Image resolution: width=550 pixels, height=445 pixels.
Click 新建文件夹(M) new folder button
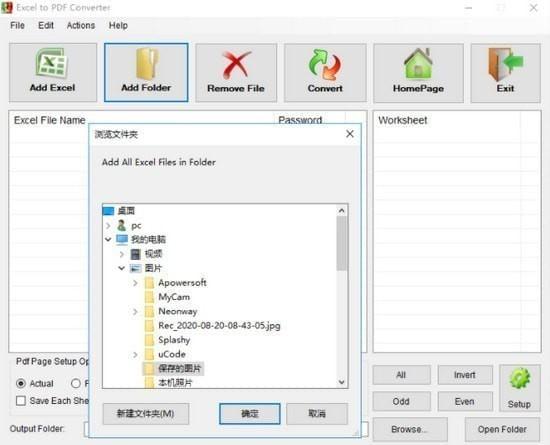click(x=146, y=414)
